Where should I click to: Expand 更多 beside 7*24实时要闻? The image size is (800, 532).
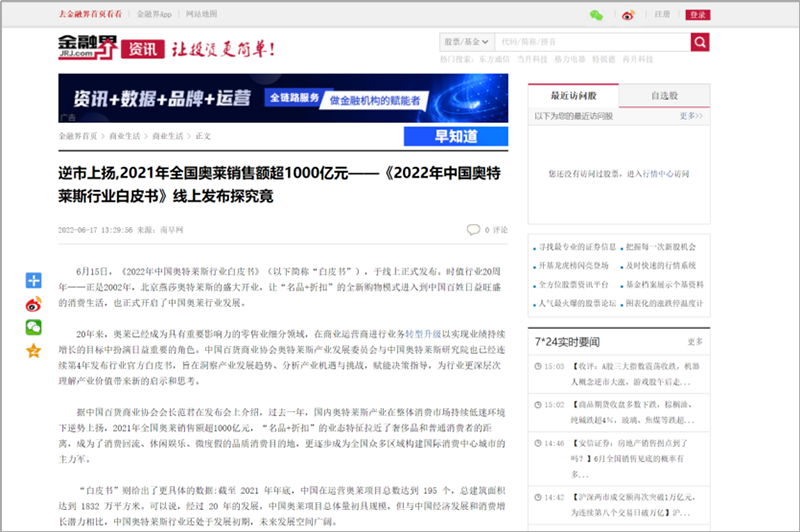pos(695,342)
